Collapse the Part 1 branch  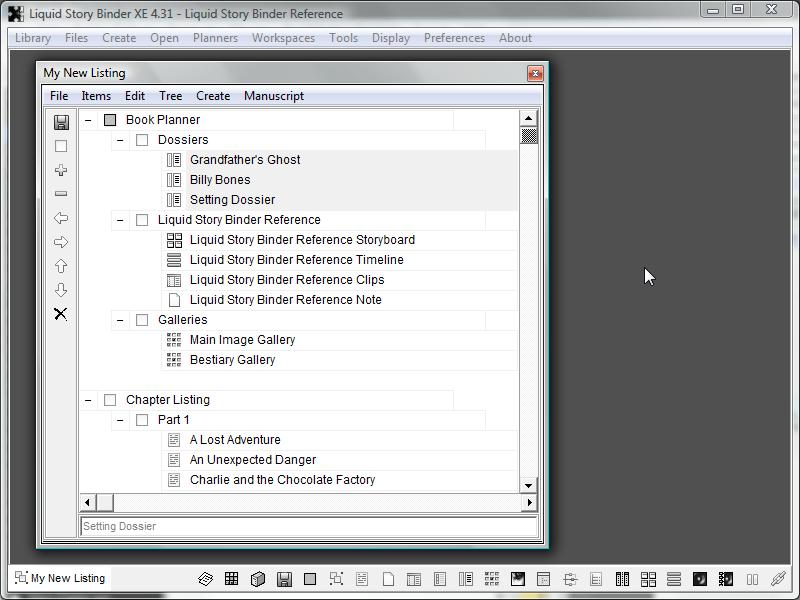[120, 420]
